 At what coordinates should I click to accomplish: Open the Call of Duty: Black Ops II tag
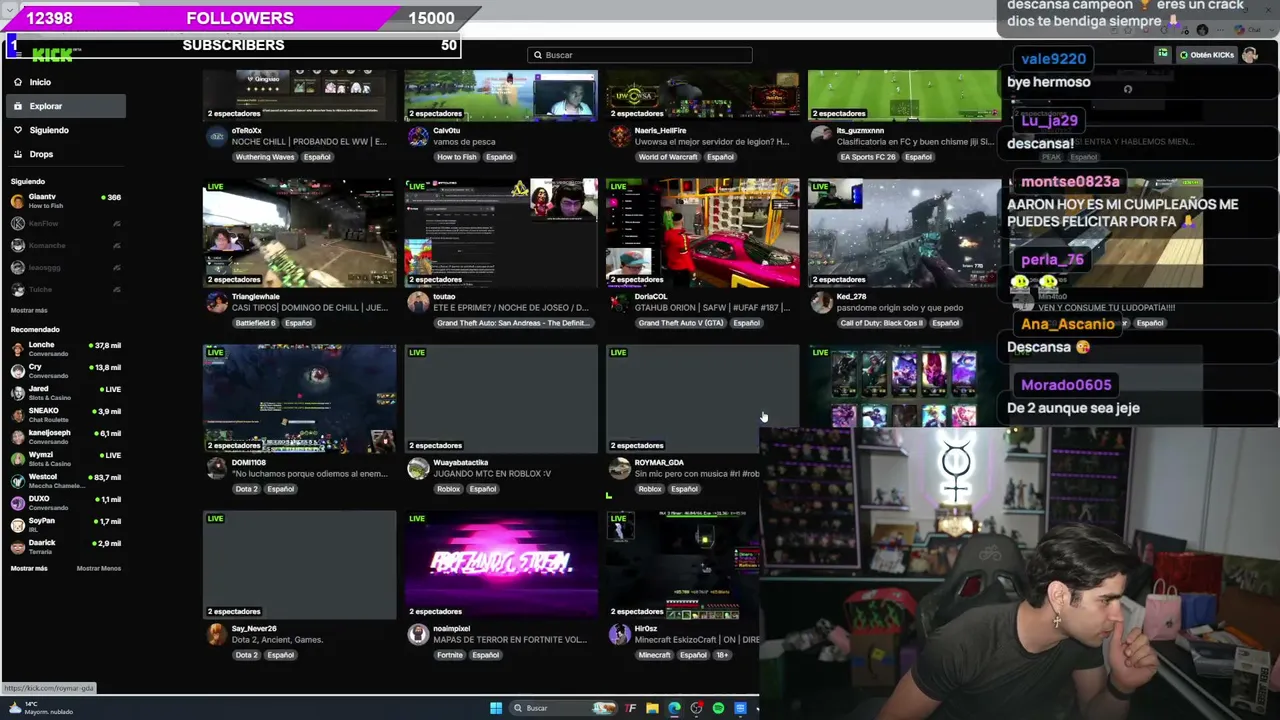tap(882, 323)
